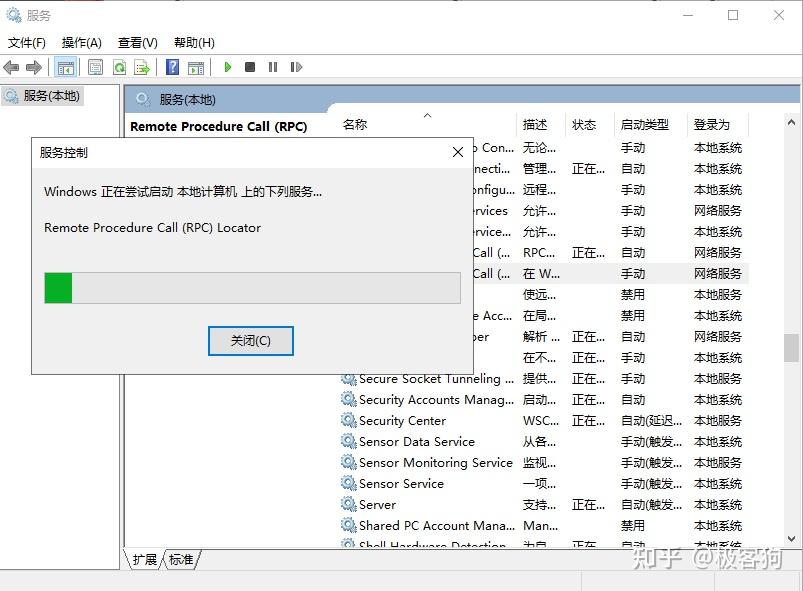Screen dimensions: 803x591
Task: Select the Server service gear icon
Action: point(349,504)
